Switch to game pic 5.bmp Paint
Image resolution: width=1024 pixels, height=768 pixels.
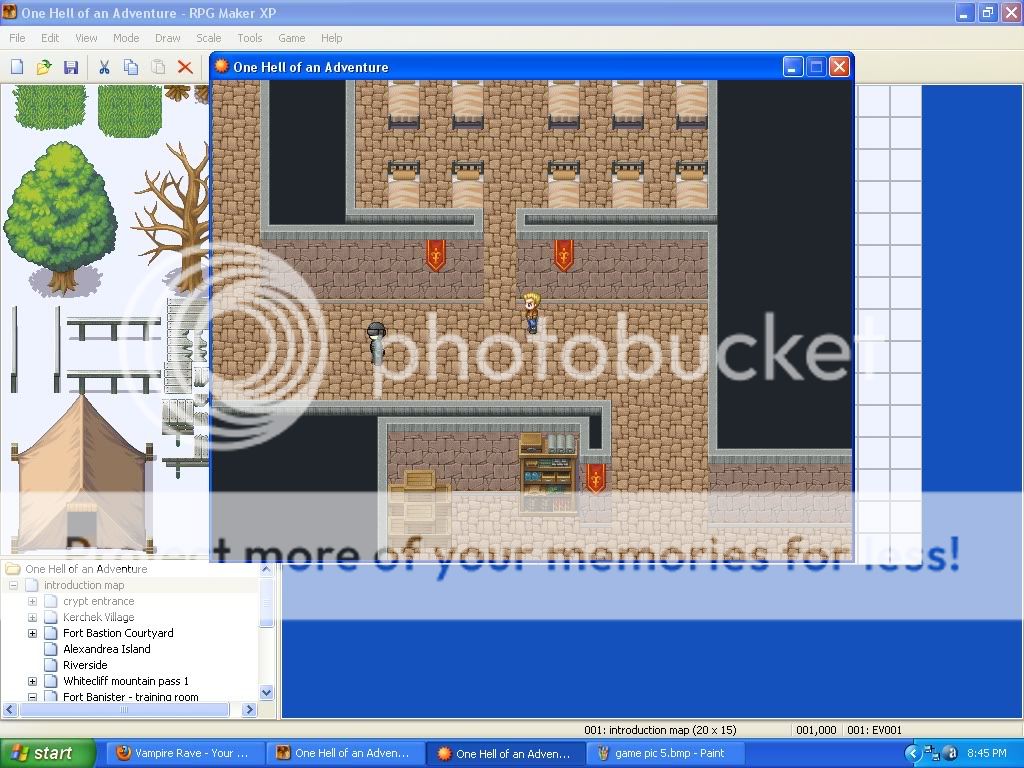click(663, 754)
